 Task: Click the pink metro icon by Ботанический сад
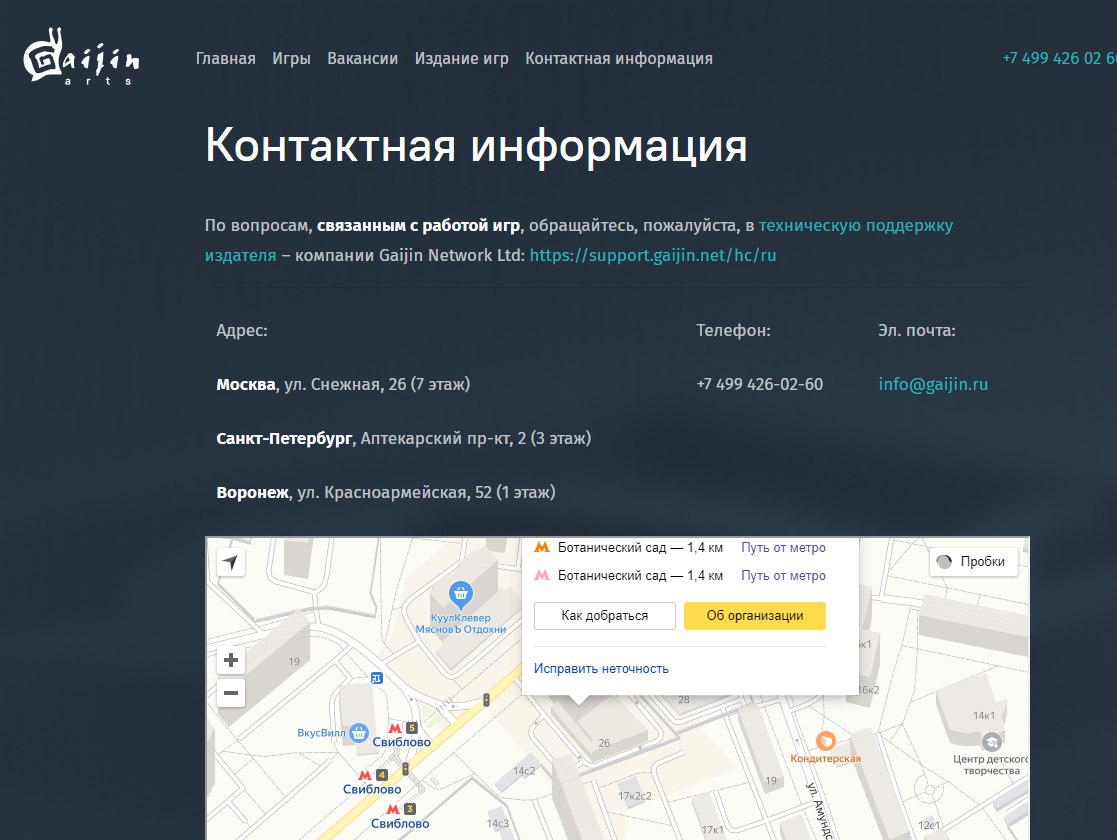pyautogui.click(x=542, y=575)
